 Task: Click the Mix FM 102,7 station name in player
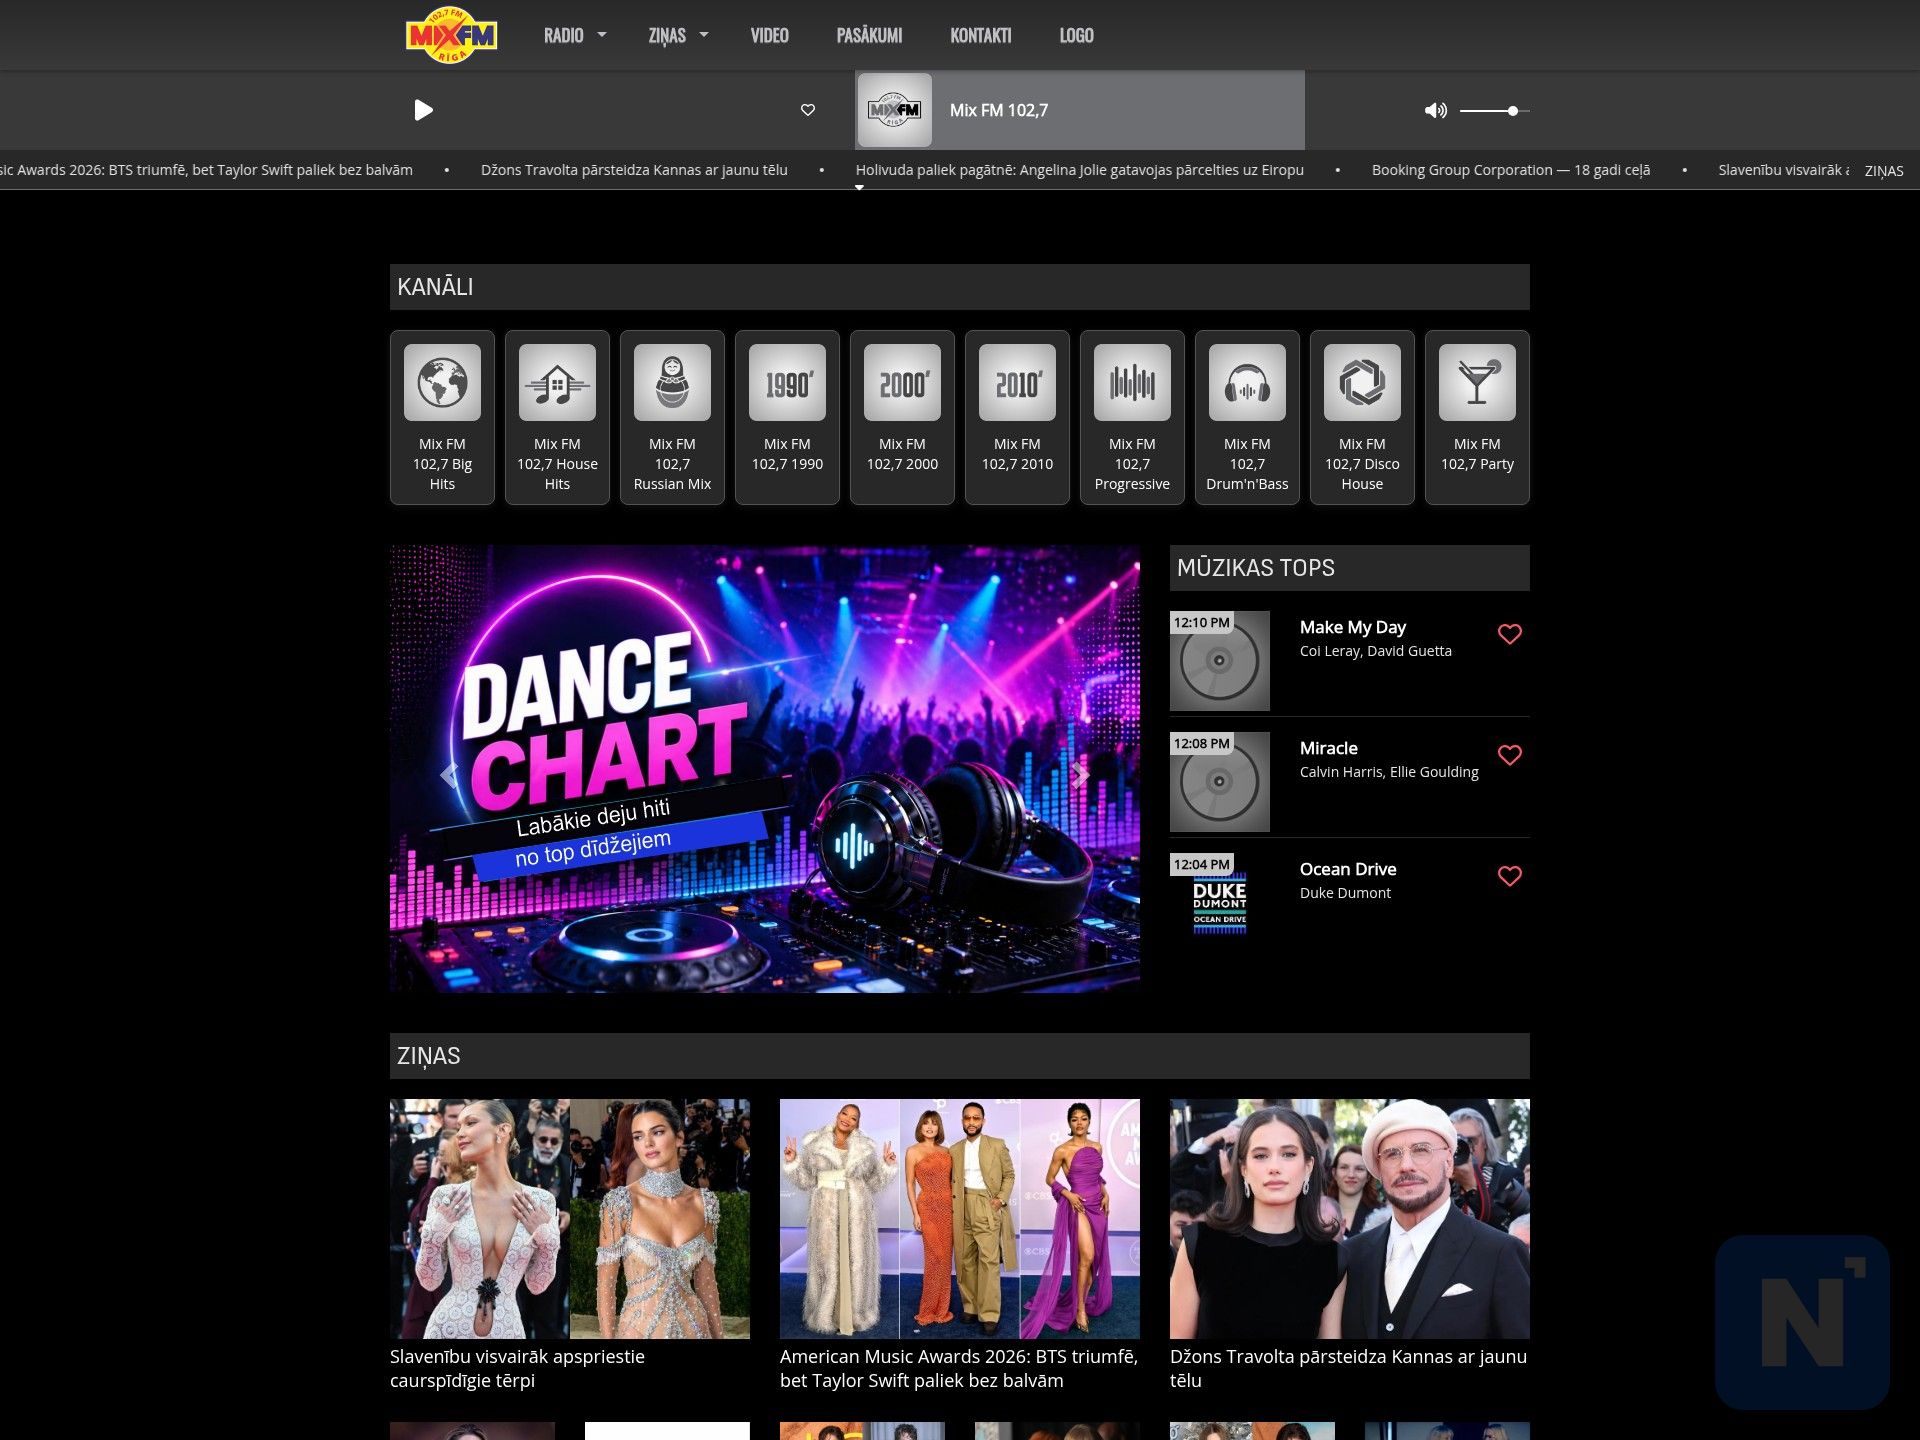click(x=999, y=110)
